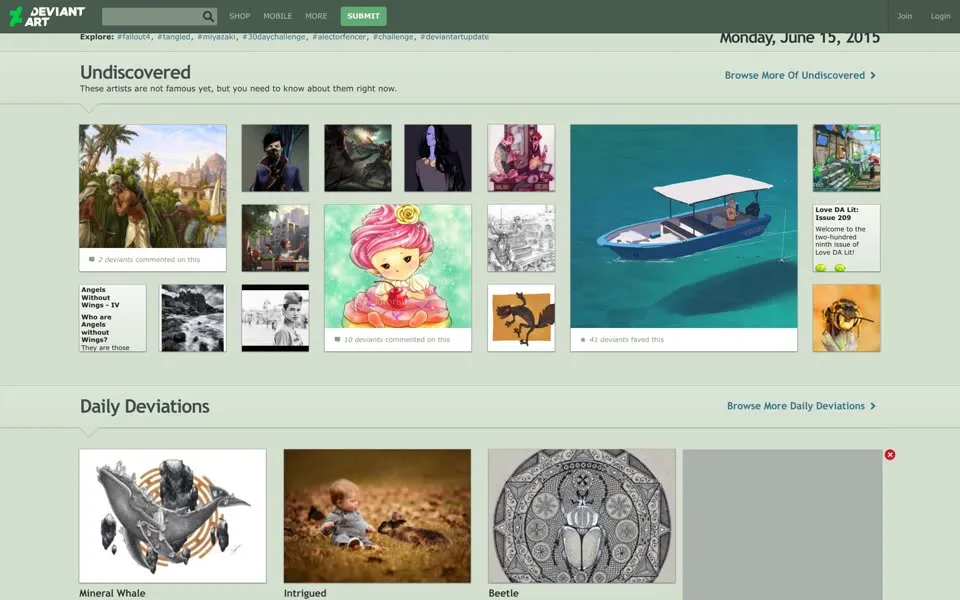Open the #fallout4 explore tag

tap(133, 37)
